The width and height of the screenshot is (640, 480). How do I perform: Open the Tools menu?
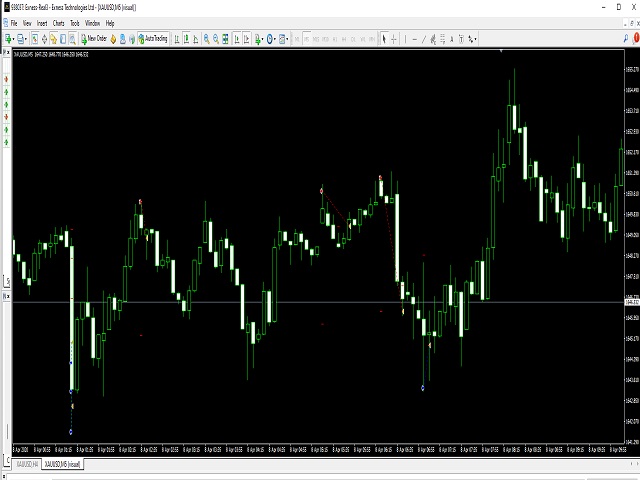(x=75, y=23)
